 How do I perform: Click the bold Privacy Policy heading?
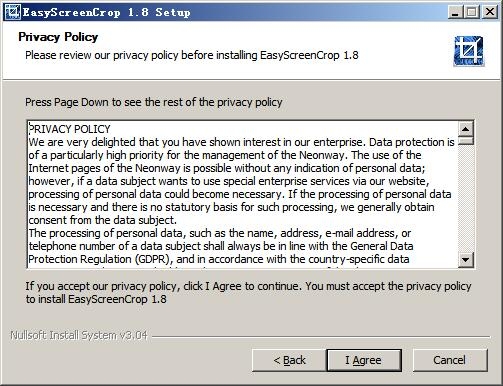pyautogui.click(x=58, y=37)
